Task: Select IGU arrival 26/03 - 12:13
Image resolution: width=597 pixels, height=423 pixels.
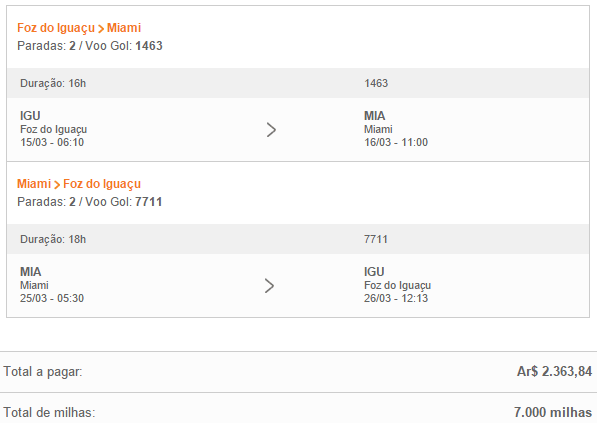Action: point(396,298)
